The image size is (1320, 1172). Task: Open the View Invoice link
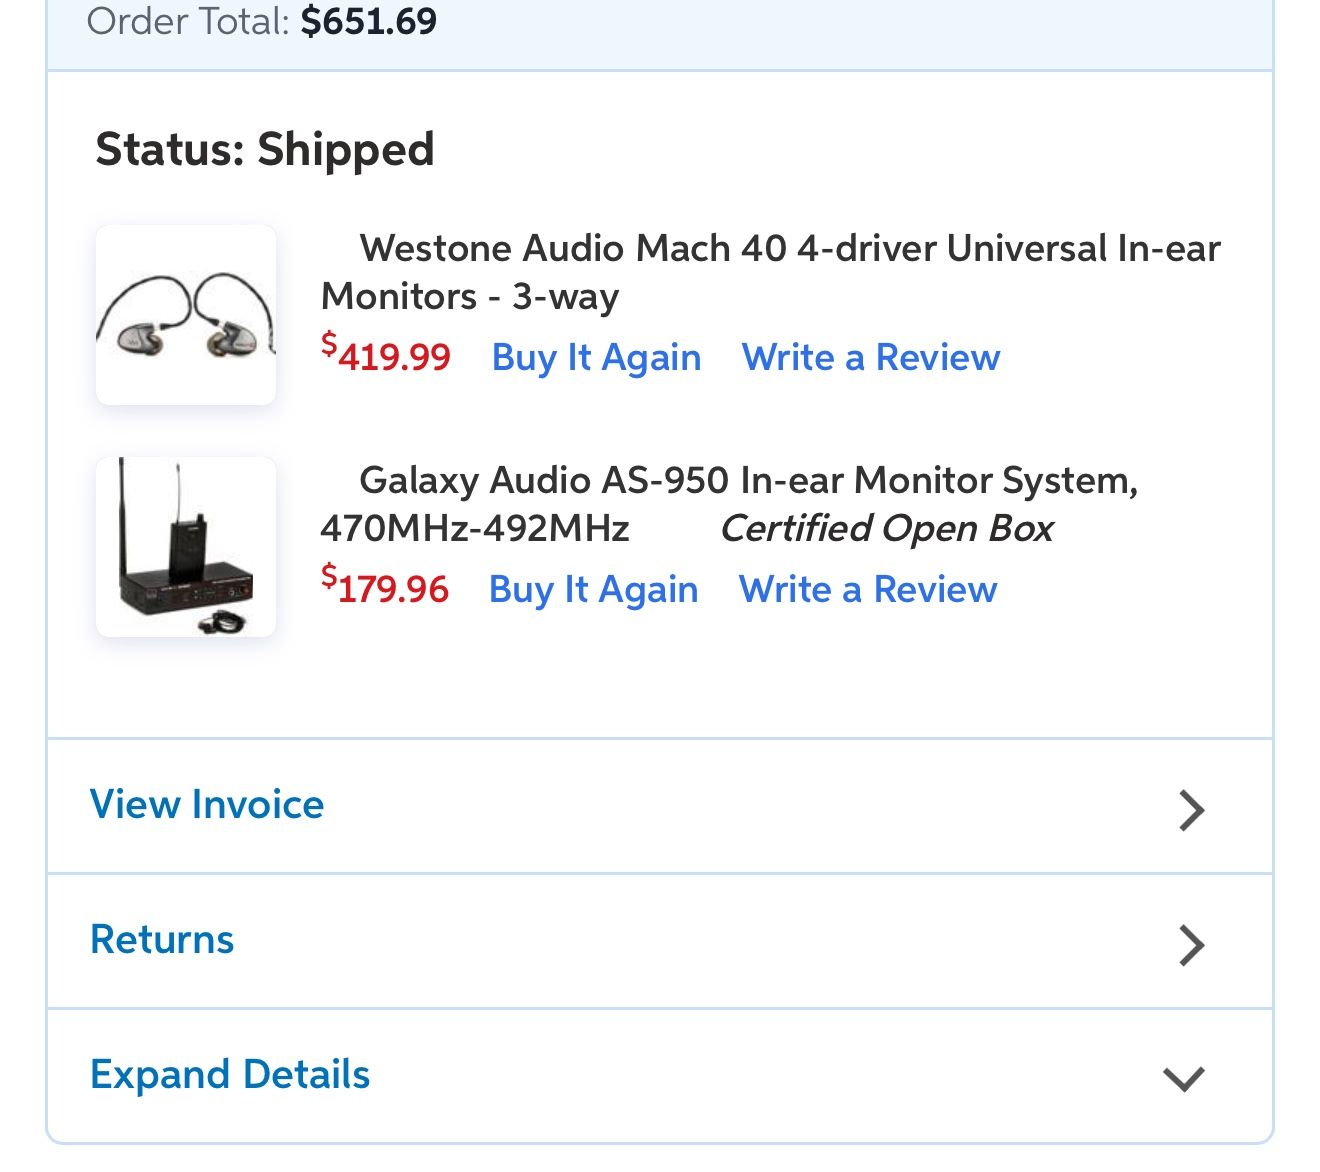[207, 804]
